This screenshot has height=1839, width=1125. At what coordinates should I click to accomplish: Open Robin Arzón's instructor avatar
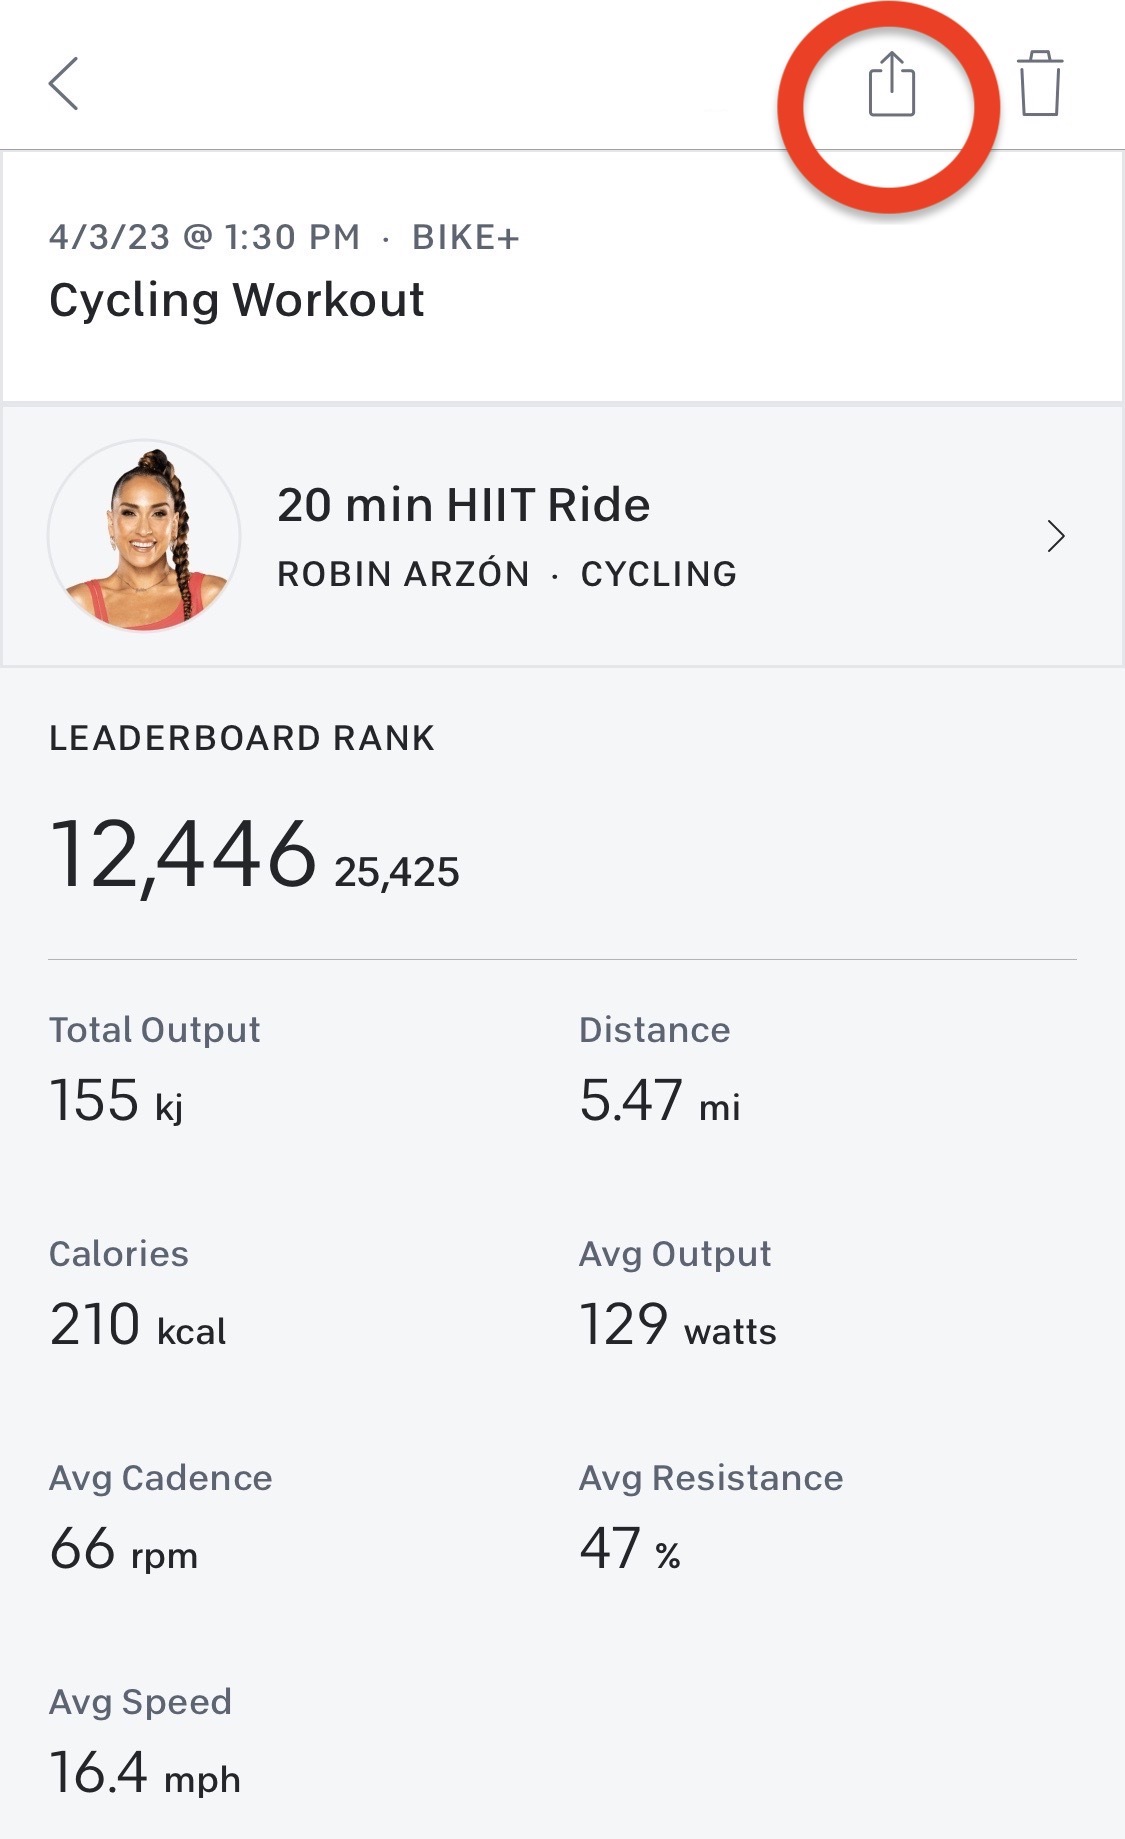(145, 537)
